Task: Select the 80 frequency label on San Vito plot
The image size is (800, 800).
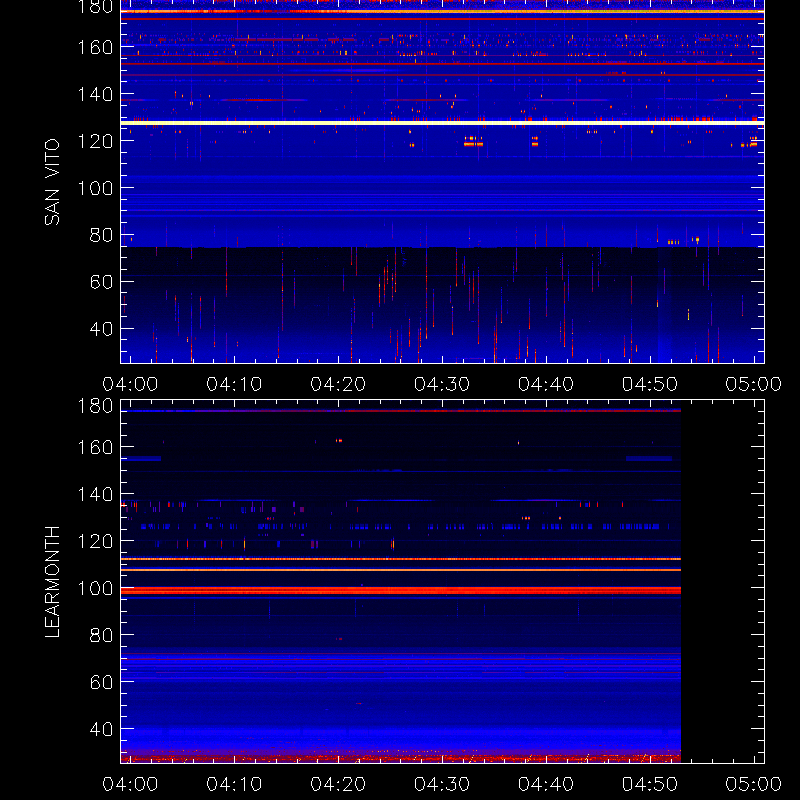Action: click(x=101, y=235)
